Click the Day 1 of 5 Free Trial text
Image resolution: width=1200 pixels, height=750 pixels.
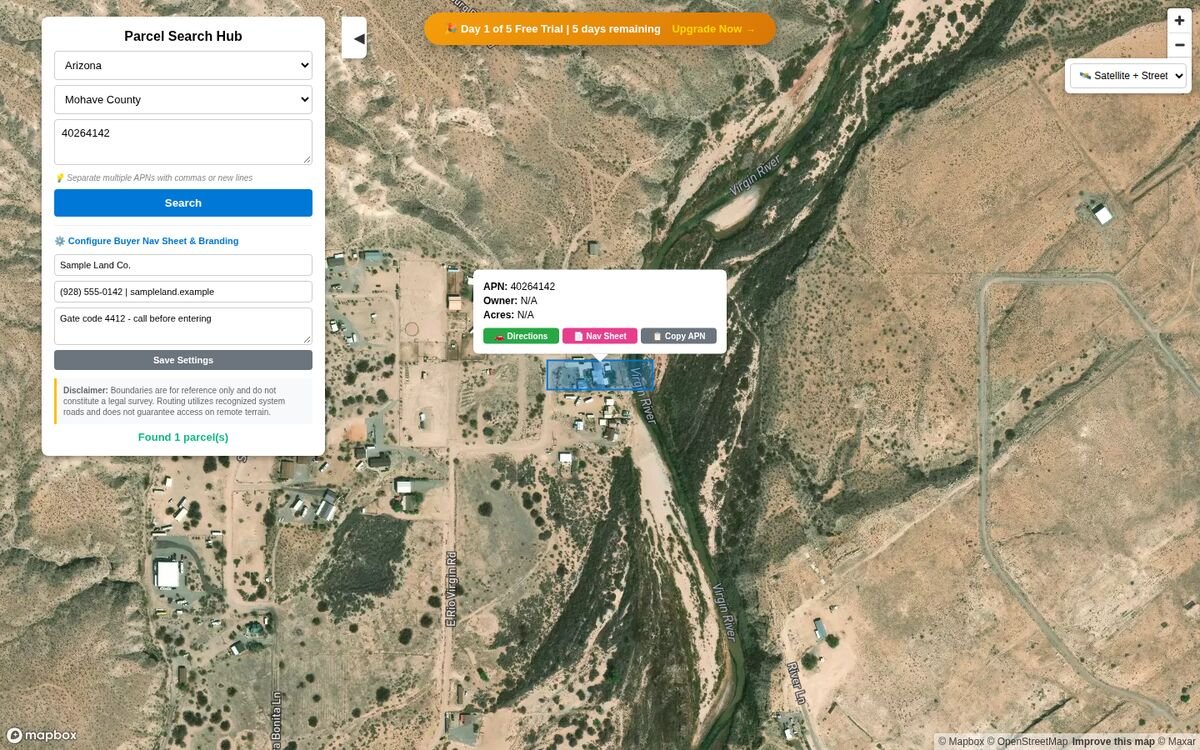pyautogui.click(x=552, y=29)
